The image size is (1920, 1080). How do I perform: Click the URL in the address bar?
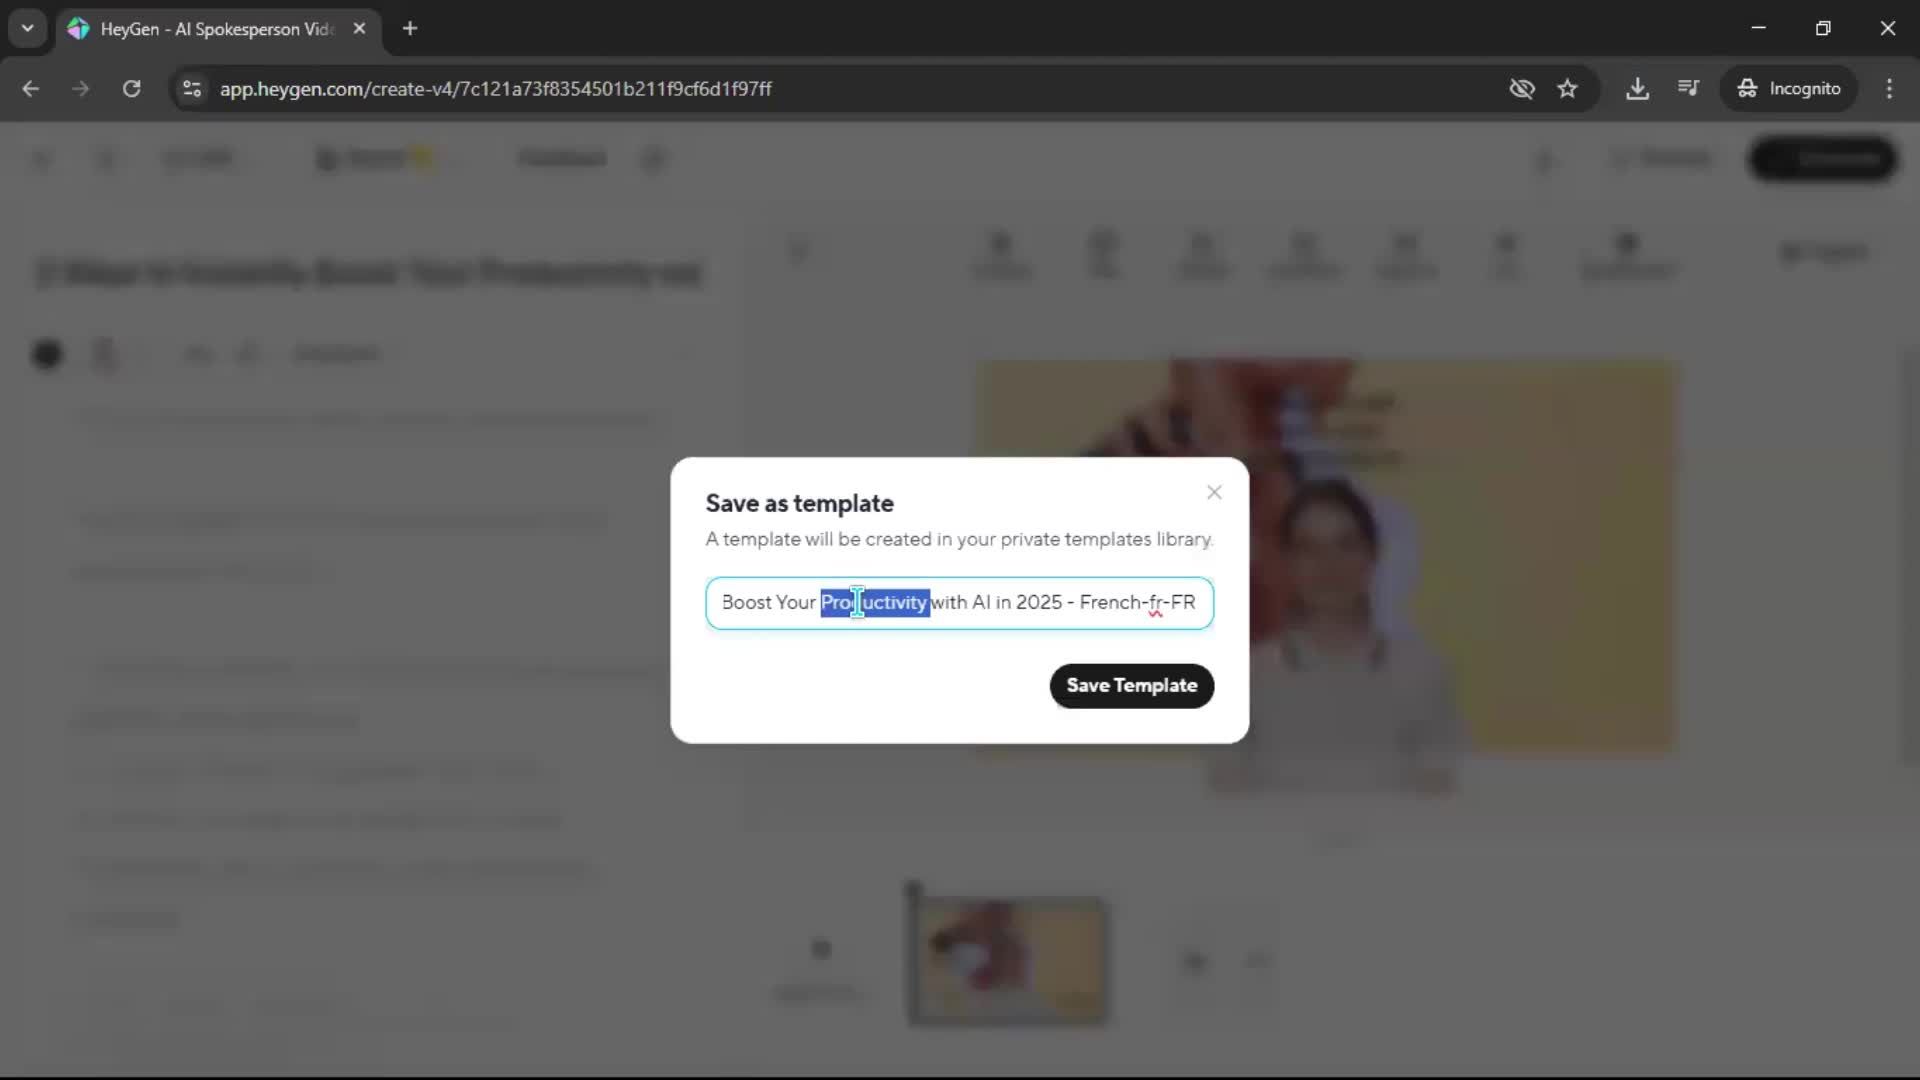pos(495,89)
